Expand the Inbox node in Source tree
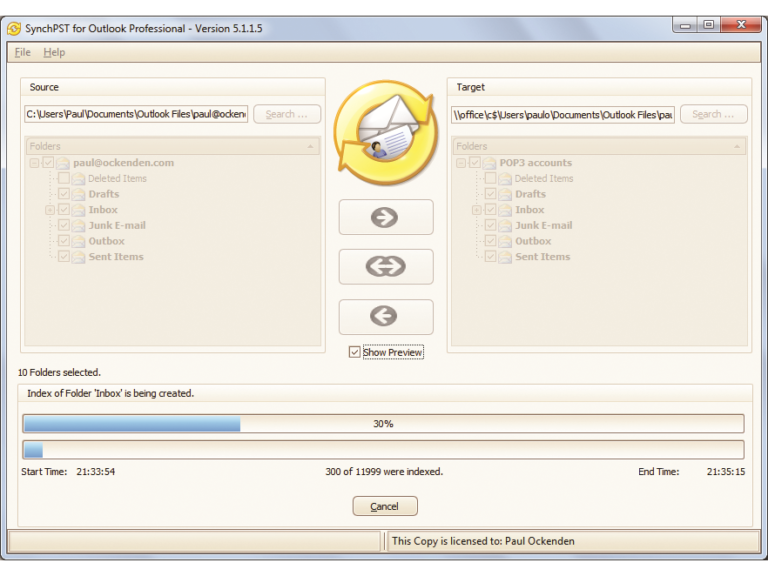 [x=50, y=210]
